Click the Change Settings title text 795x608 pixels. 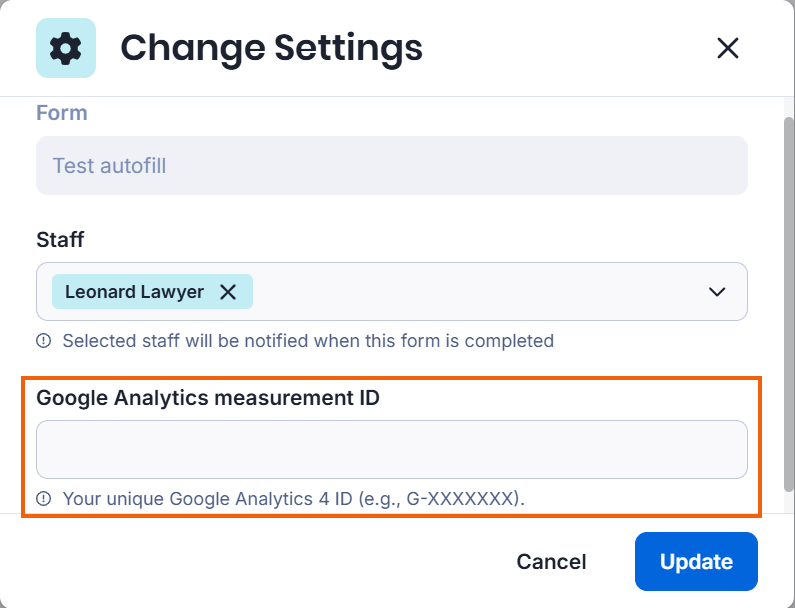click(x=271, y=48)
